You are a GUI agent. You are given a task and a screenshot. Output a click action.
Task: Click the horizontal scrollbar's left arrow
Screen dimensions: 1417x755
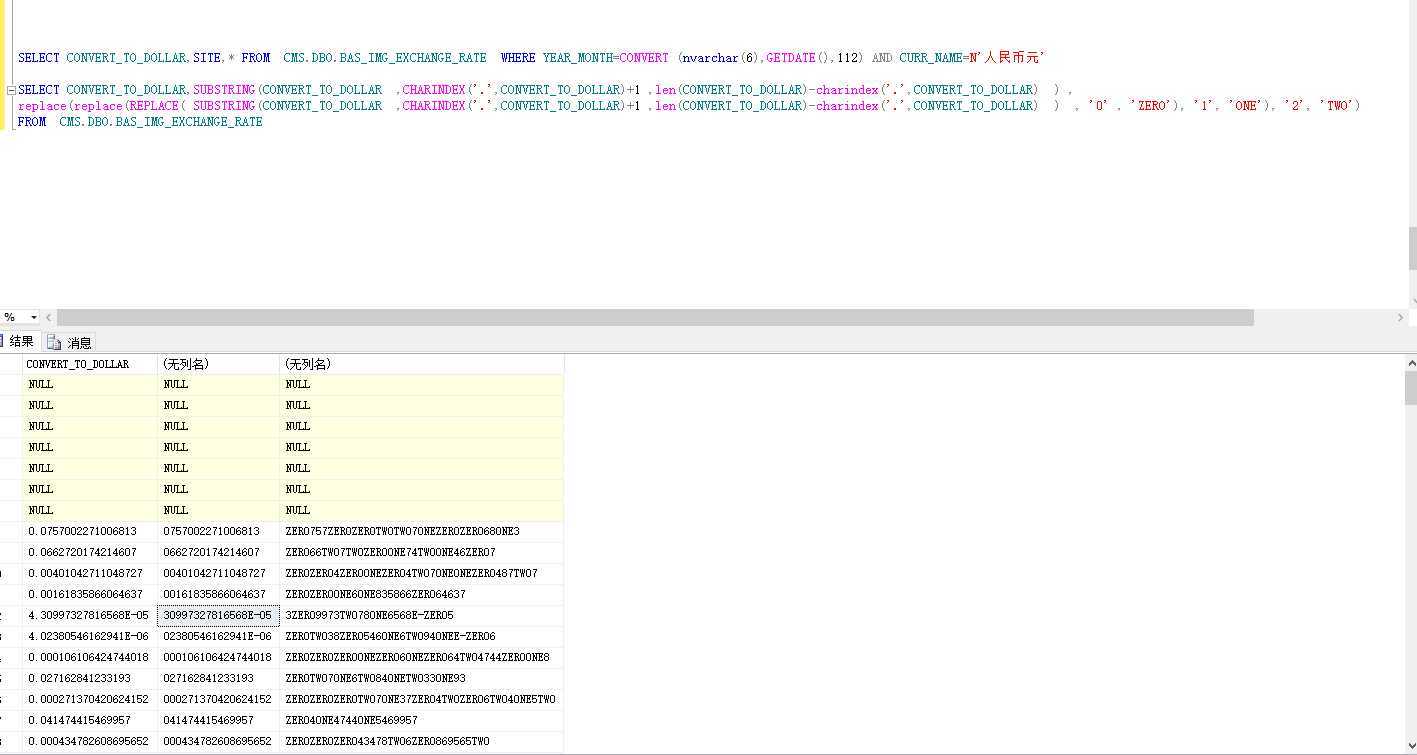point(49,317)
